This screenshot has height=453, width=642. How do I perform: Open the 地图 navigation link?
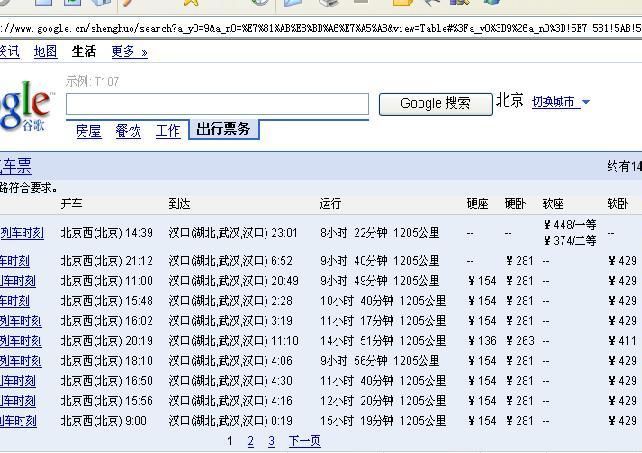(x=45, y=52)
